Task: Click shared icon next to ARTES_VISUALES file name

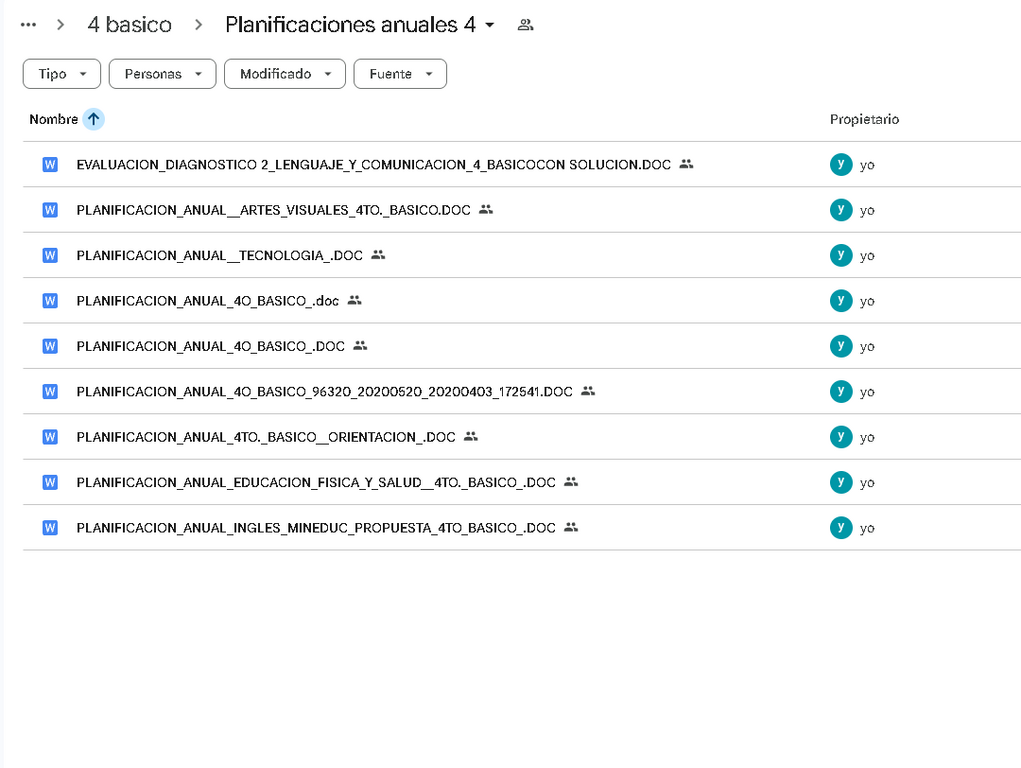Action: [486, 210]
